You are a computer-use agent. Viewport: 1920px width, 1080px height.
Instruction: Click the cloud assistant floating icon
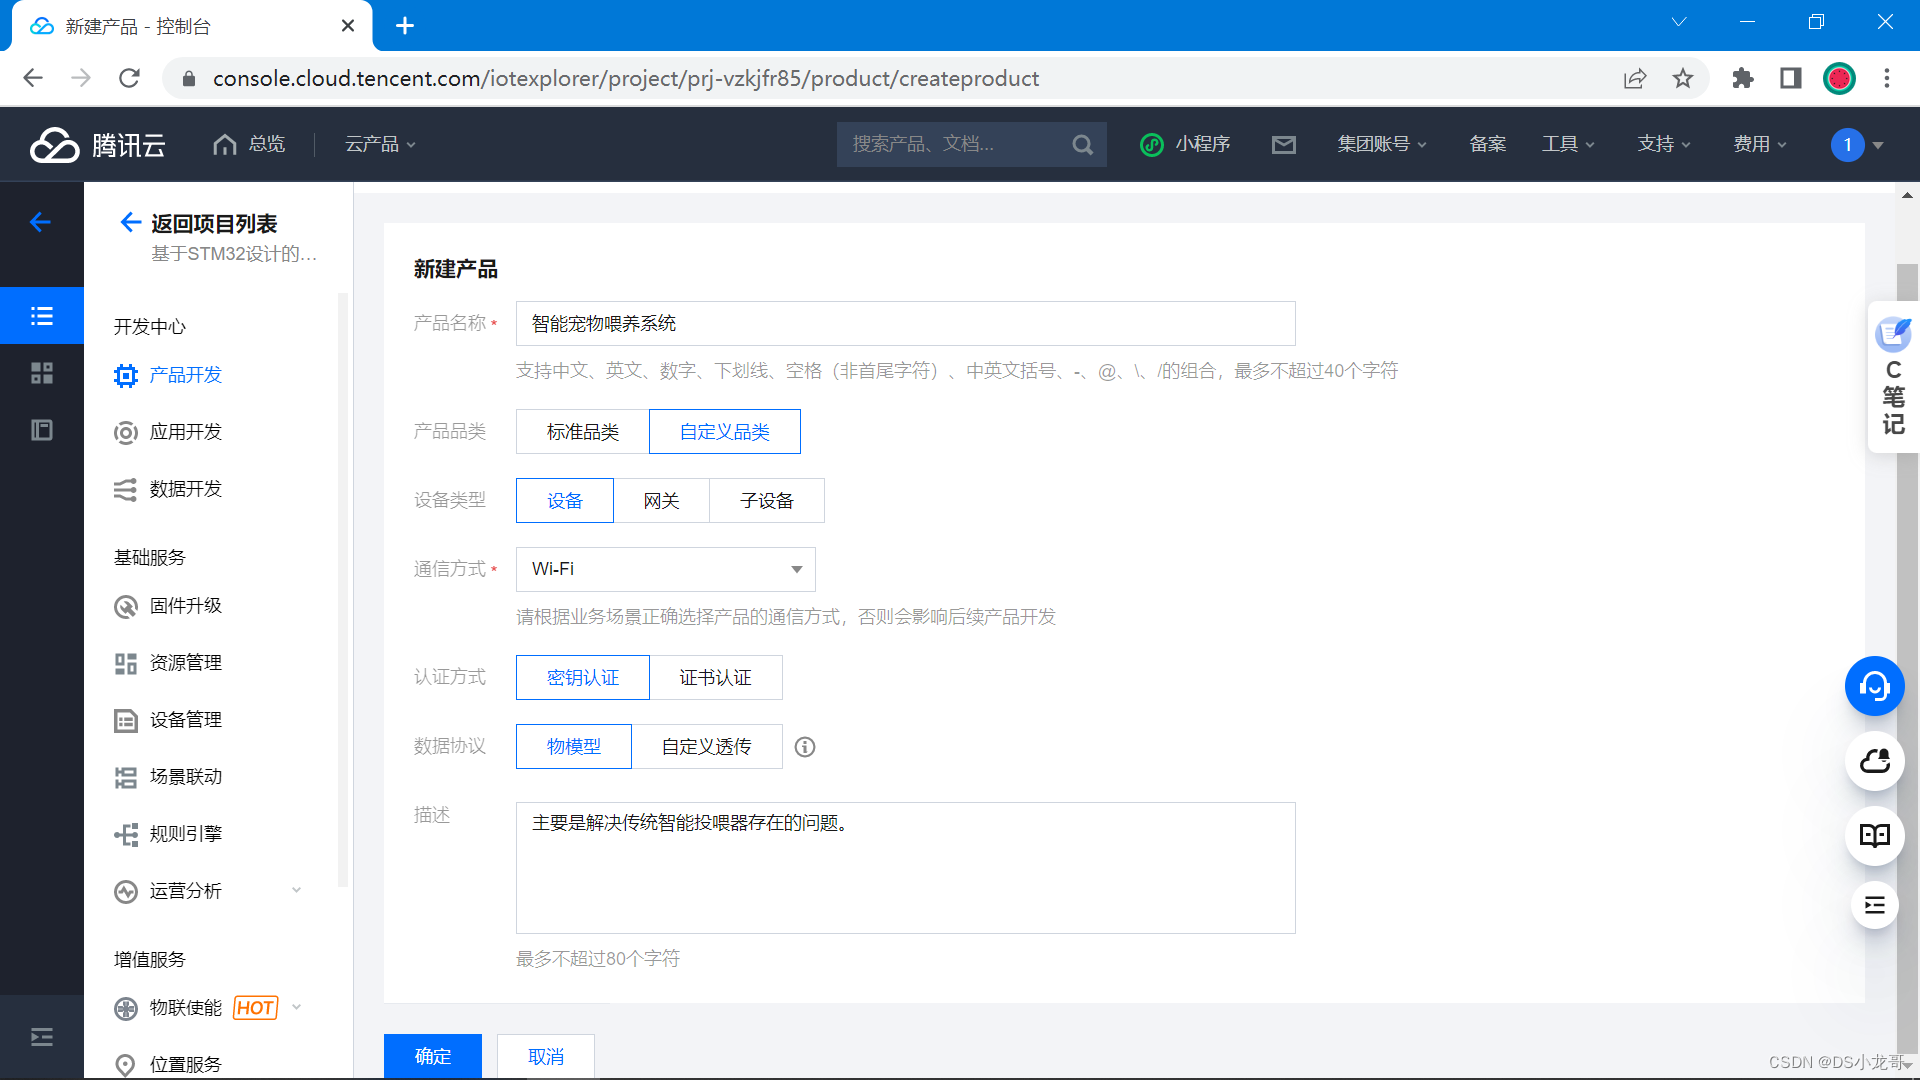click(1874, 761)
